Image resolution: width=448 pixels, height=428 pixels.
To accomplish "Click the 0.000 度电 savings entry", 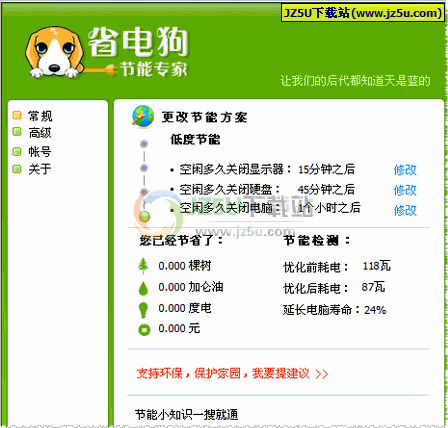I will (x=185, y=308).
